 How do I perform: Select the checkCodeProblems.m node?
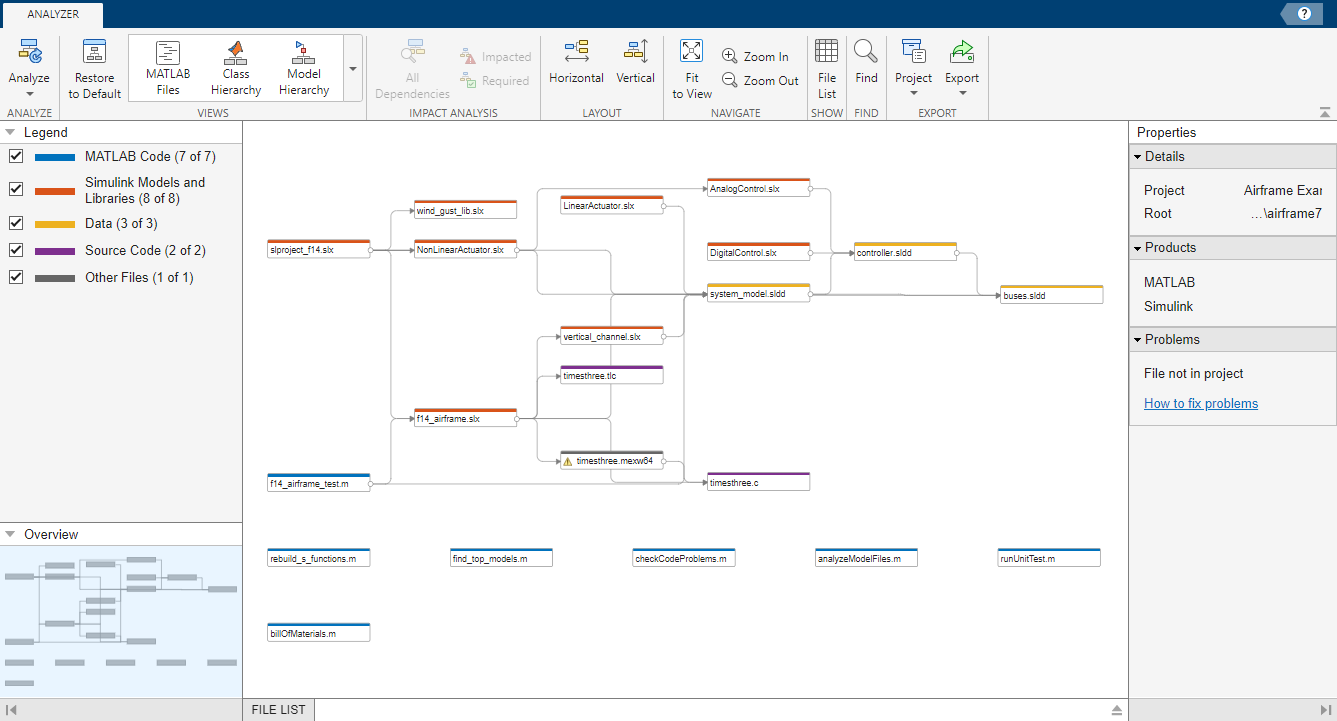[685, 558]
